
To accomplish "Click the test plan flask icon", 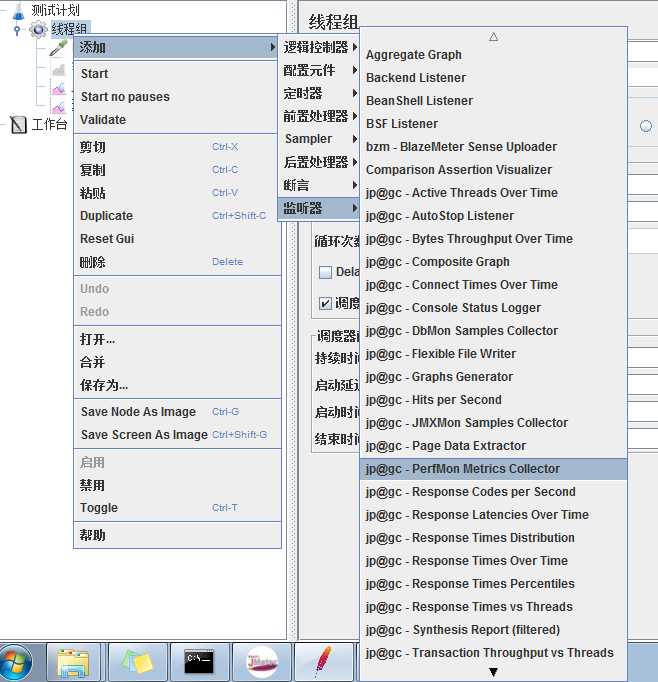I will (x=19, y=11).
